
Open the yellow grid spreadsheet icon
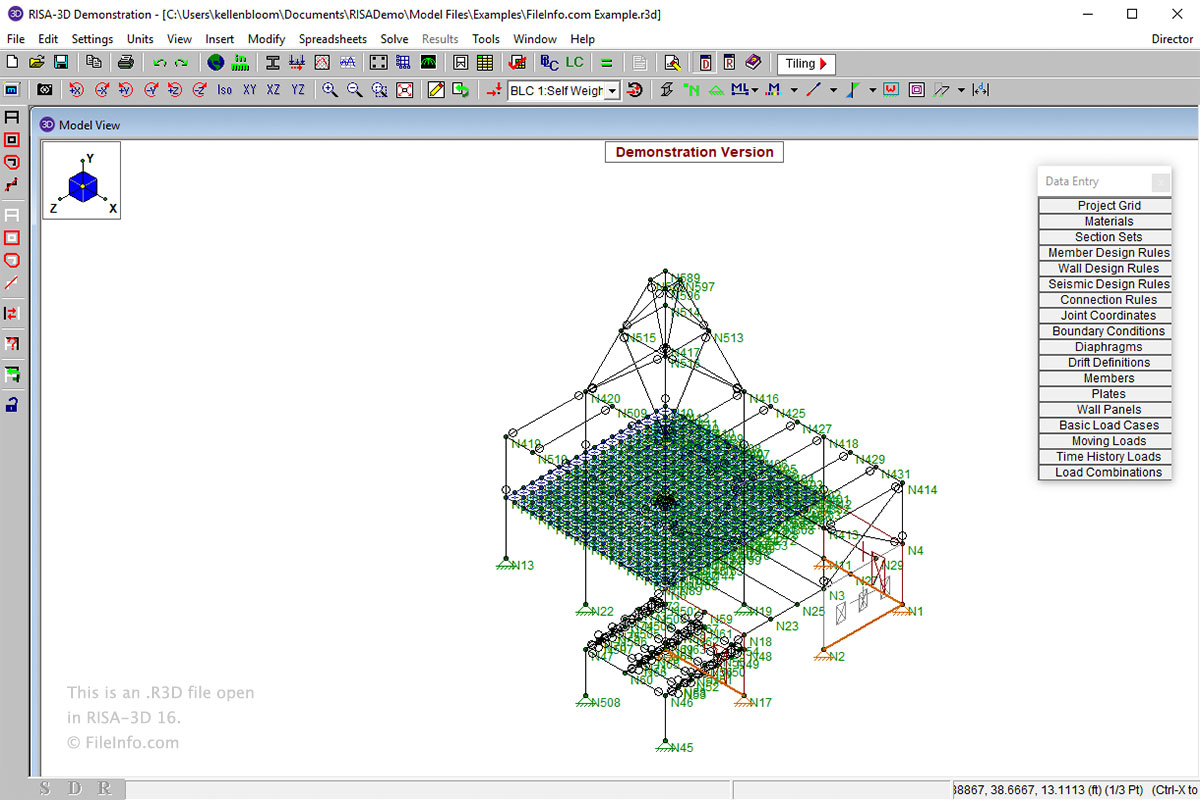tap(485, 63)
